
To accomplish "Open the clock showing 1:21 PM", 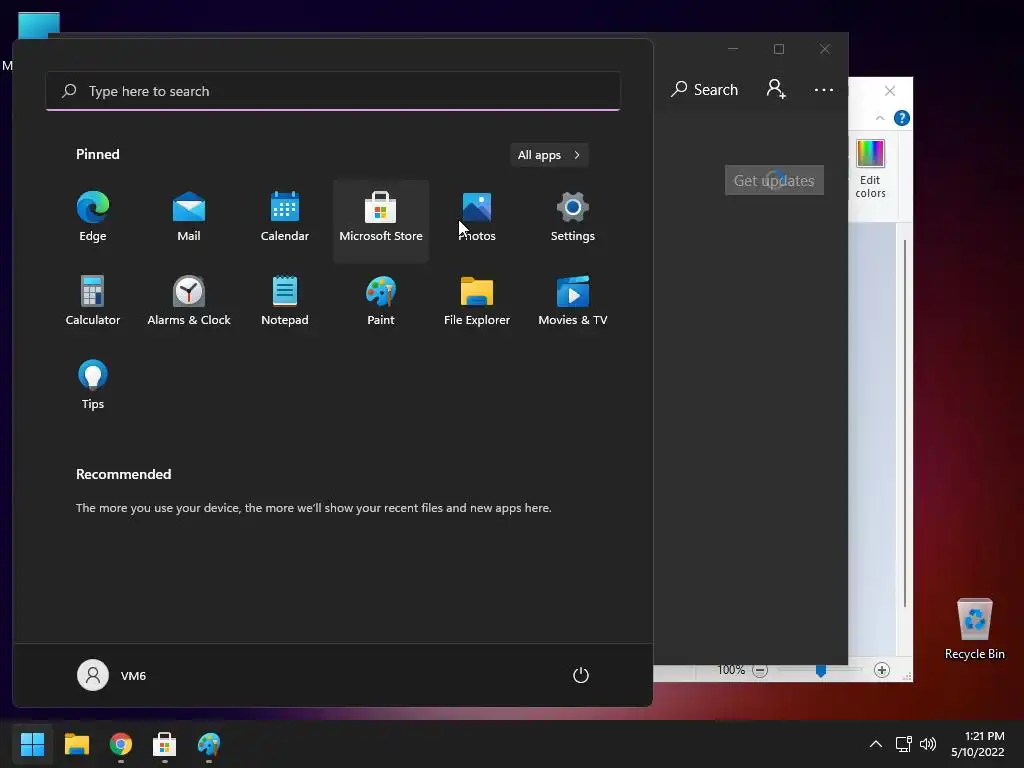I will click(x=978, y=744).
